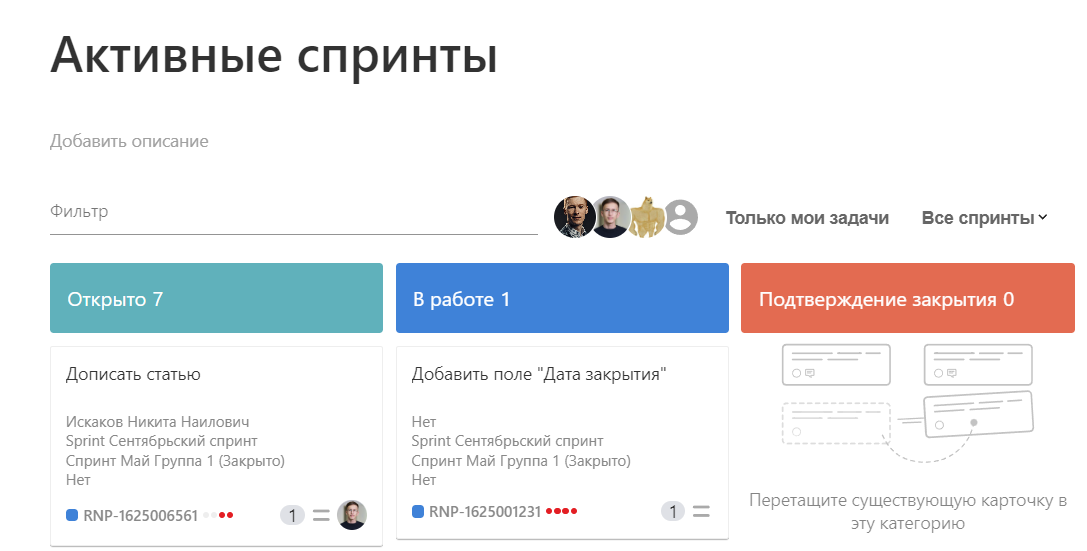
Task: Open the 'Добавить поле "Дата закрытия"' card
Action: pyautogui.click(x=539, y=374)
